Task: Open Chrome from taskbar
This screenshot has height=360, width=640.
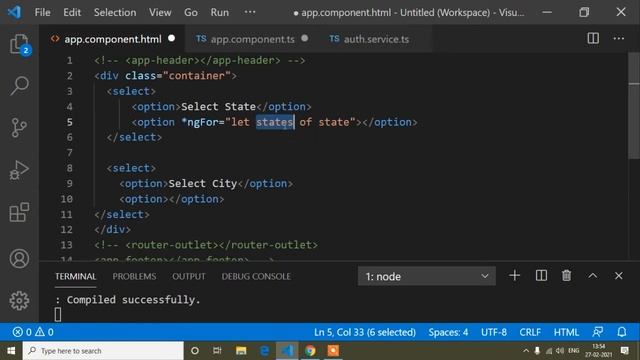Action: (x=310, y=351)
